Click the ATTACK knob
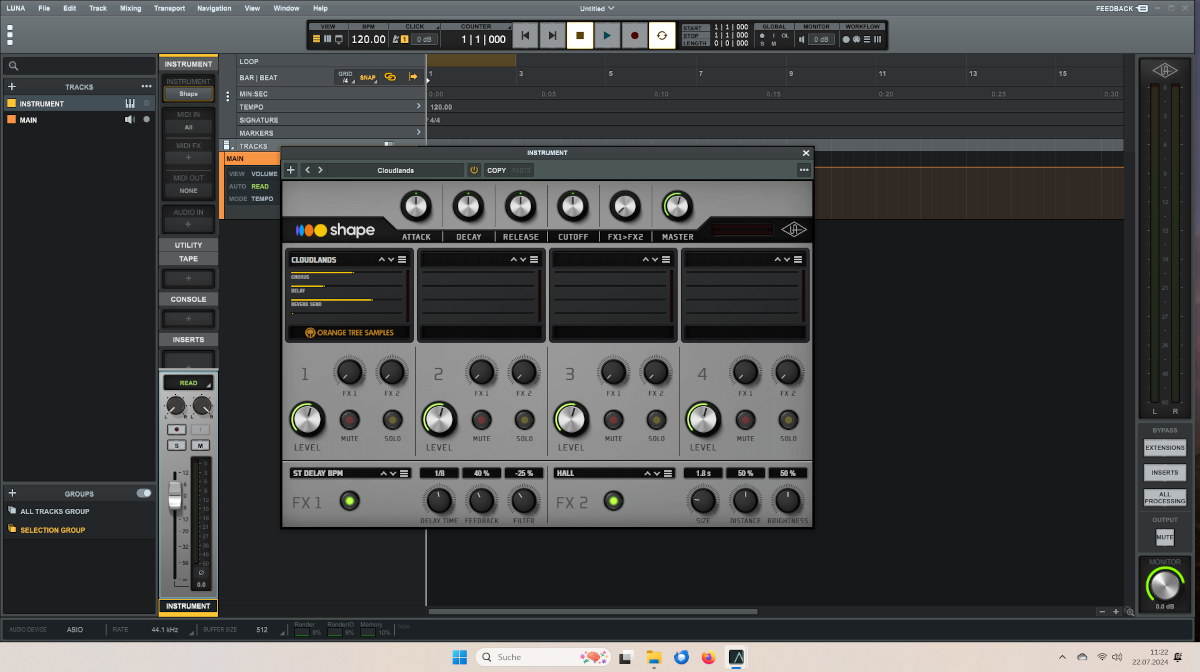 416,206
